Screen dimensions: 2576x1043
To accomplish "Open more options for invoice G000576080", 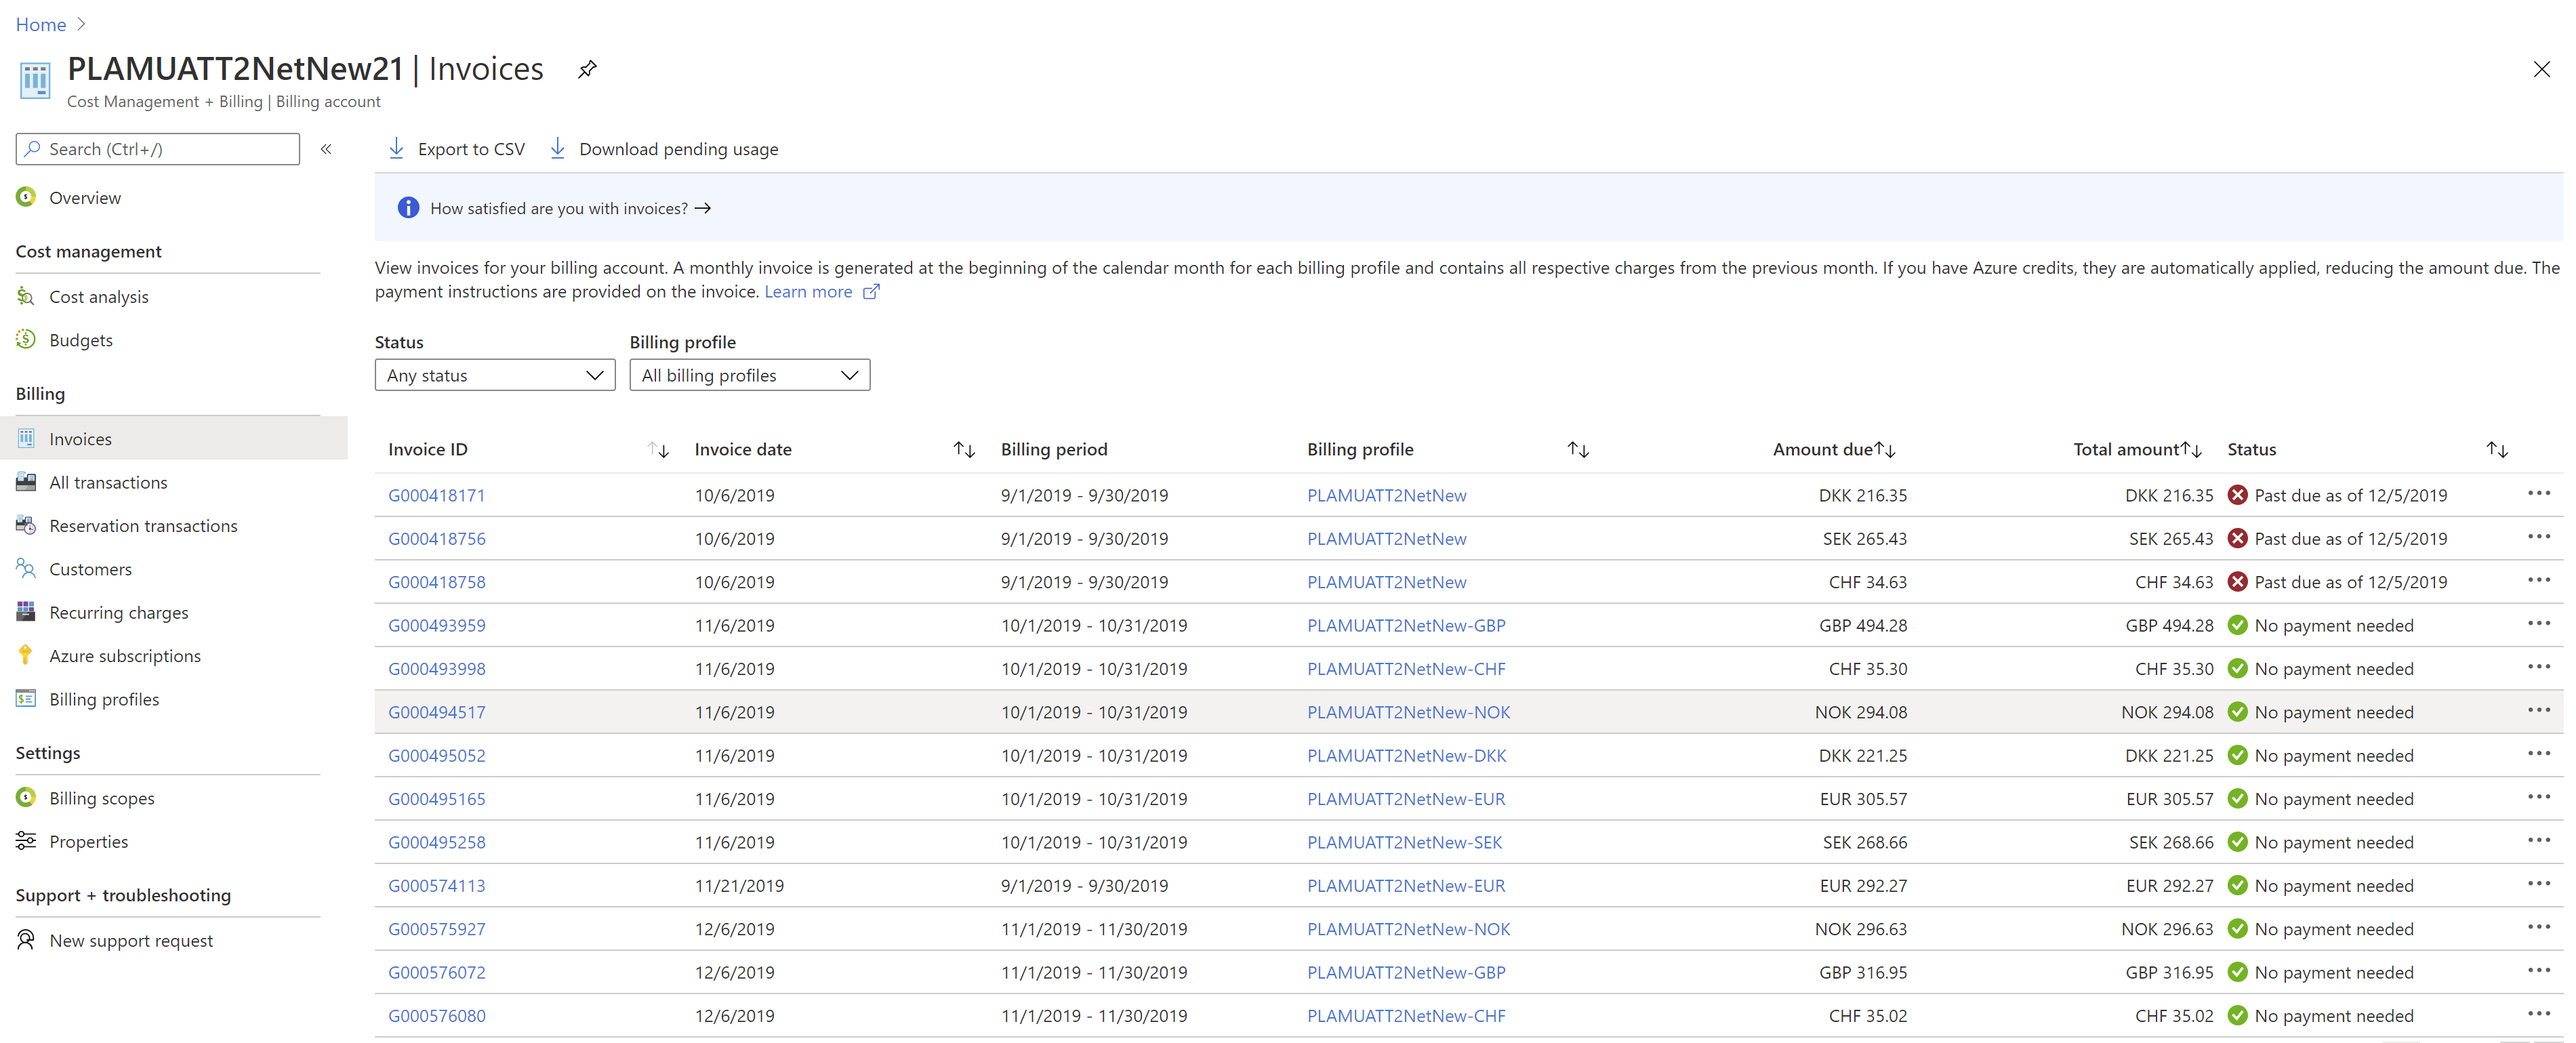I will [x=2538, y=1014].
